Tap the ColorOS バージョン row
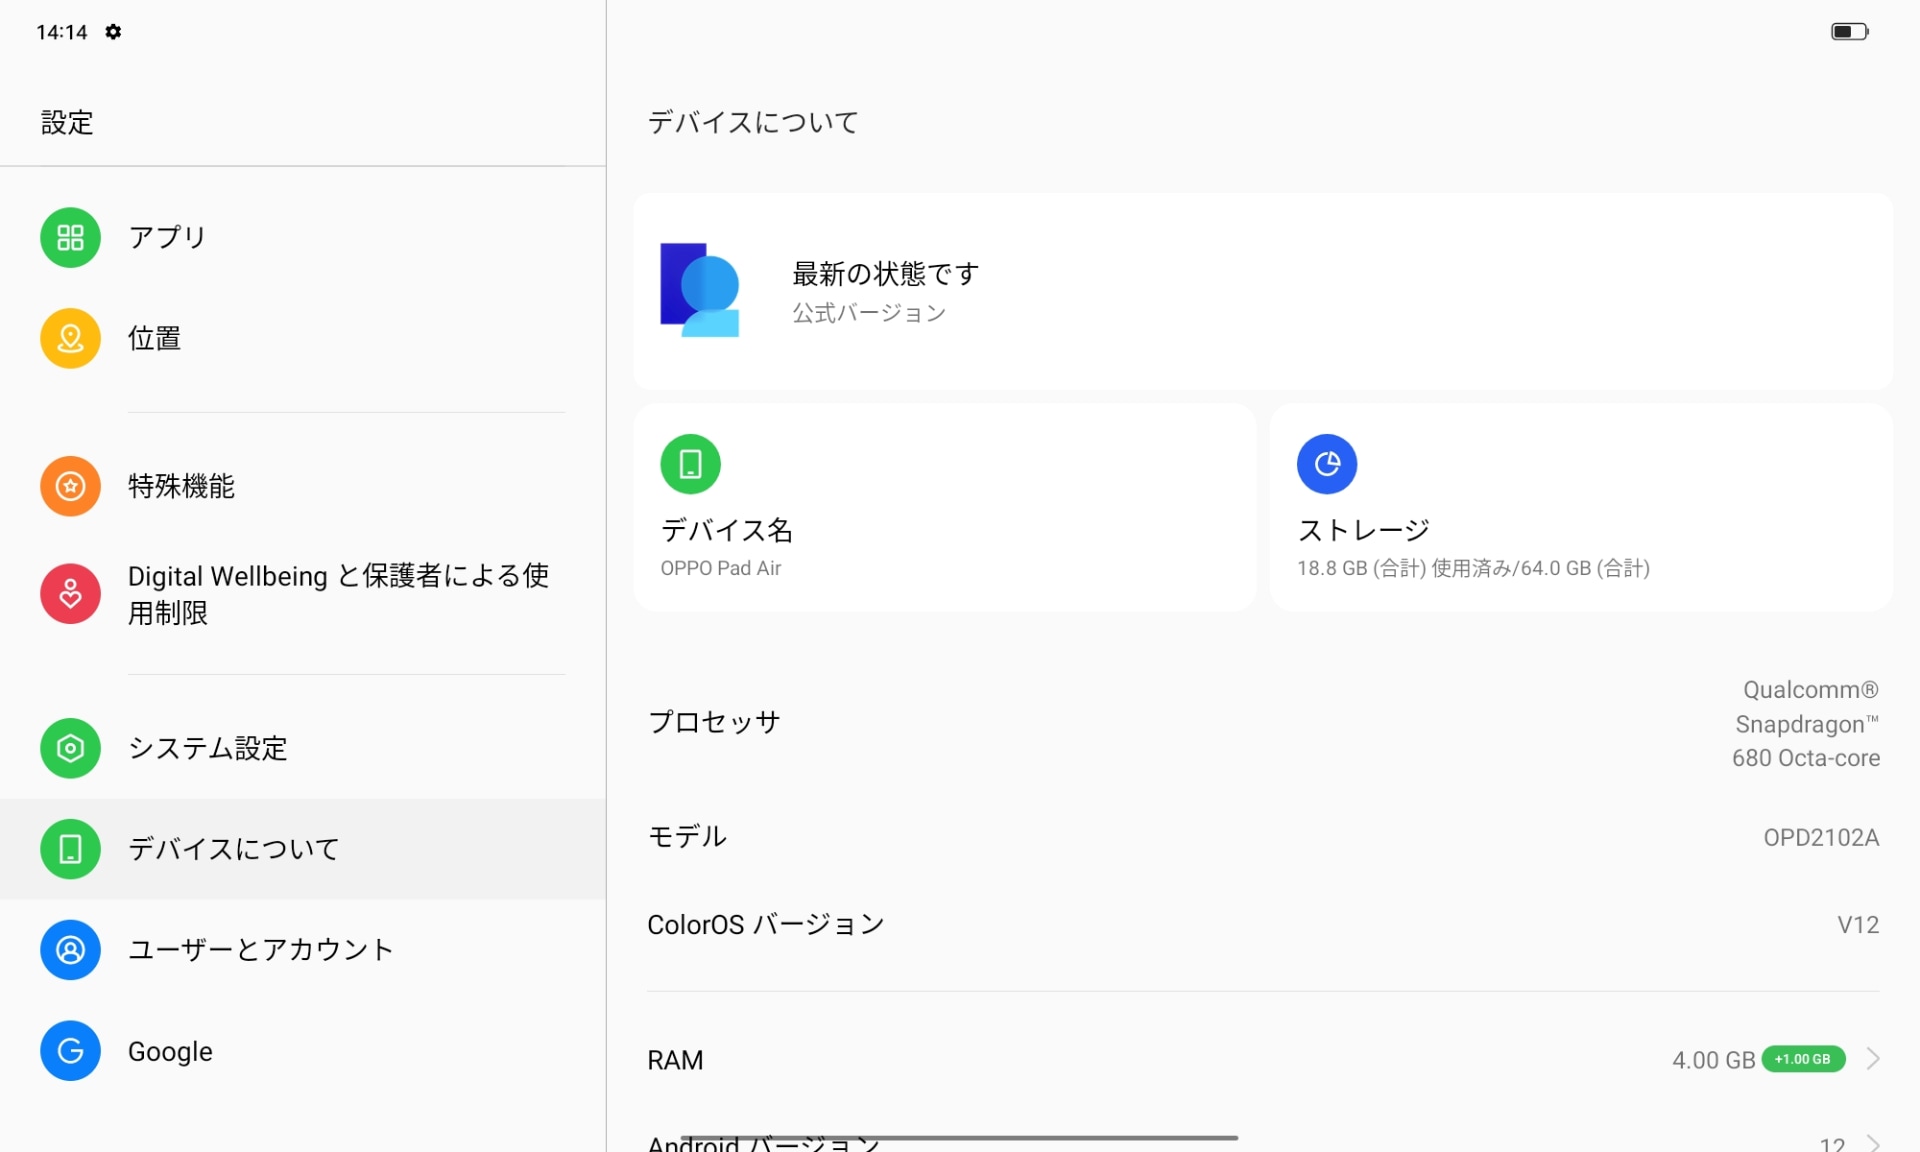This screenshot has width=1920, height=1152. pyautogui.click(x=1262, y=925)
